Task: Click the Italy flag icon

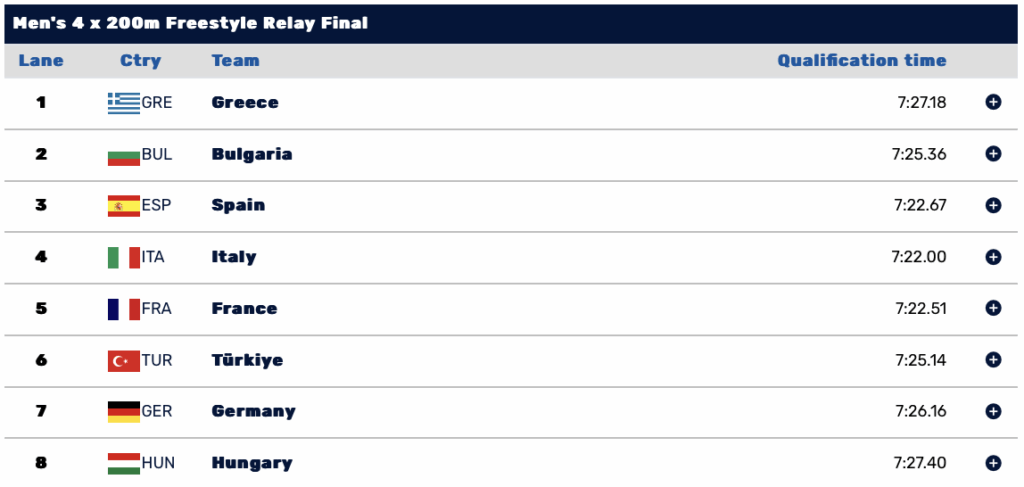Action: point(124,257)
